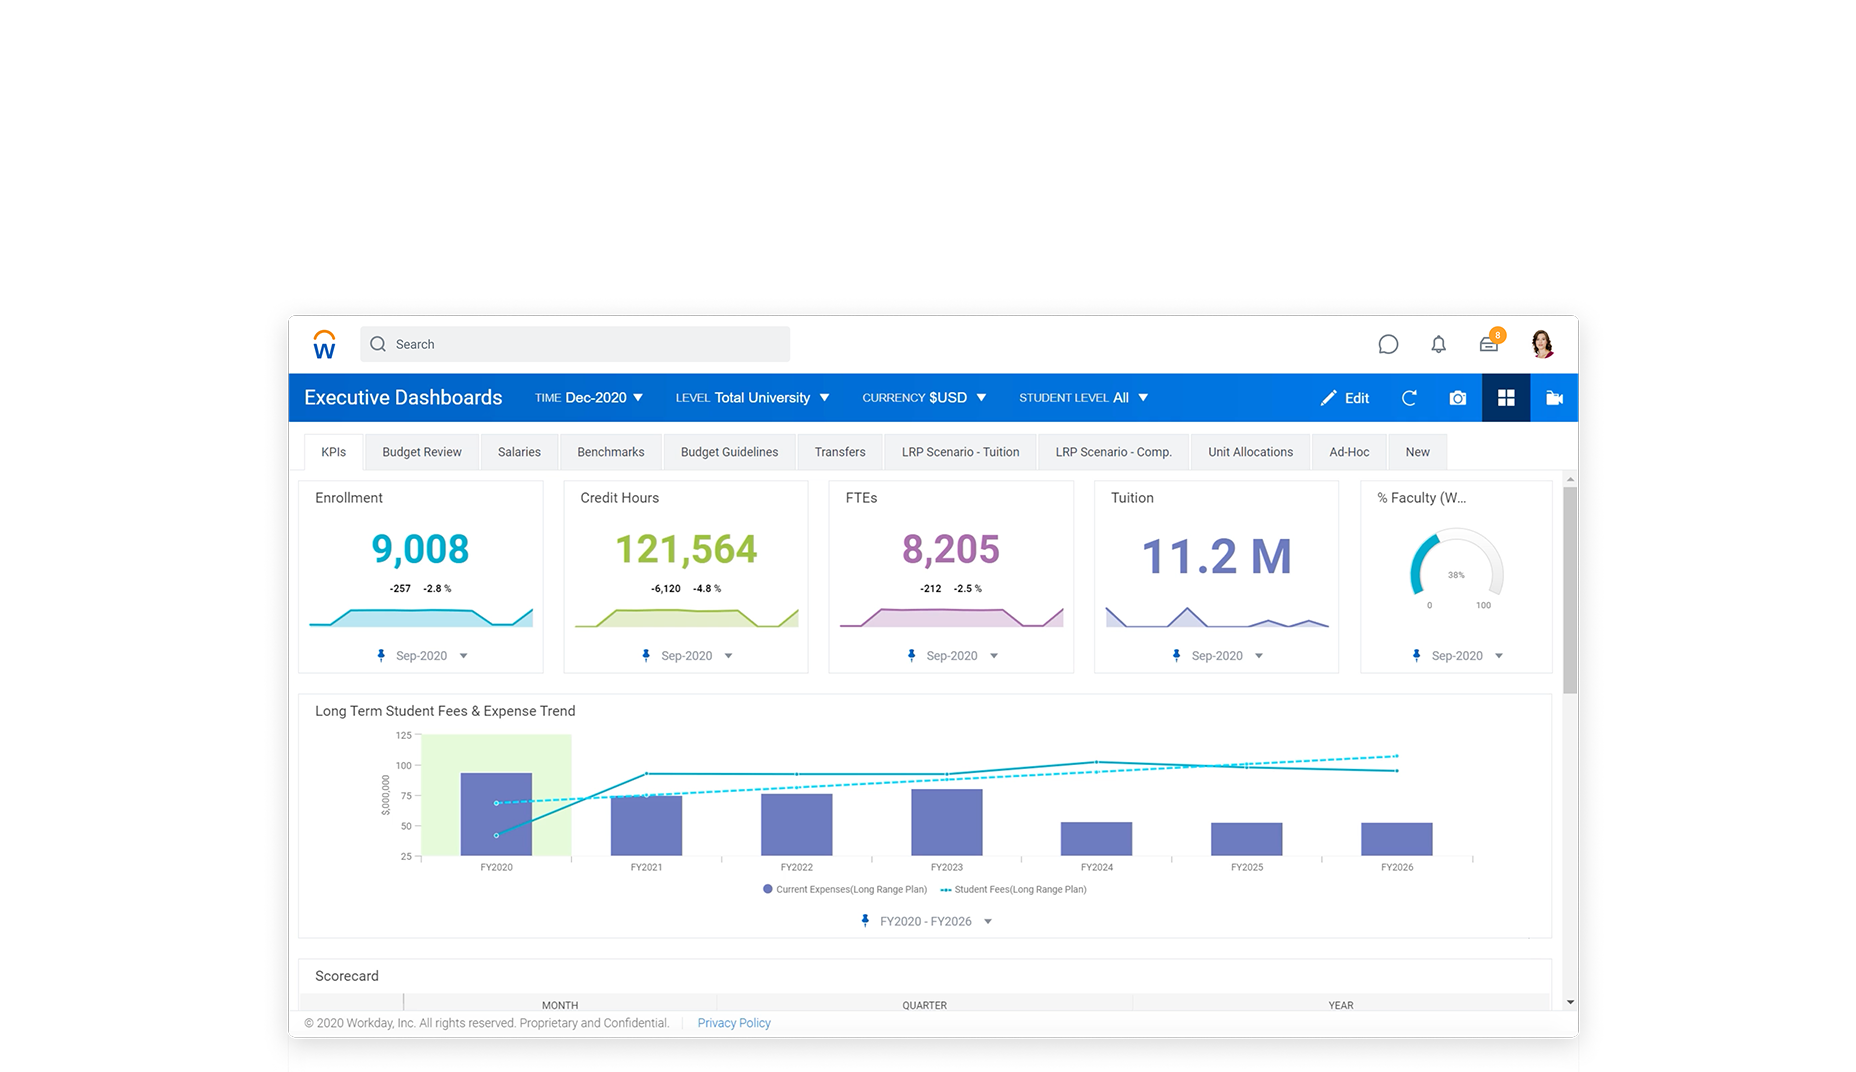Click the Workday logo icon
Viewport: 1856px width, 1072px height.
pos(324,344)
